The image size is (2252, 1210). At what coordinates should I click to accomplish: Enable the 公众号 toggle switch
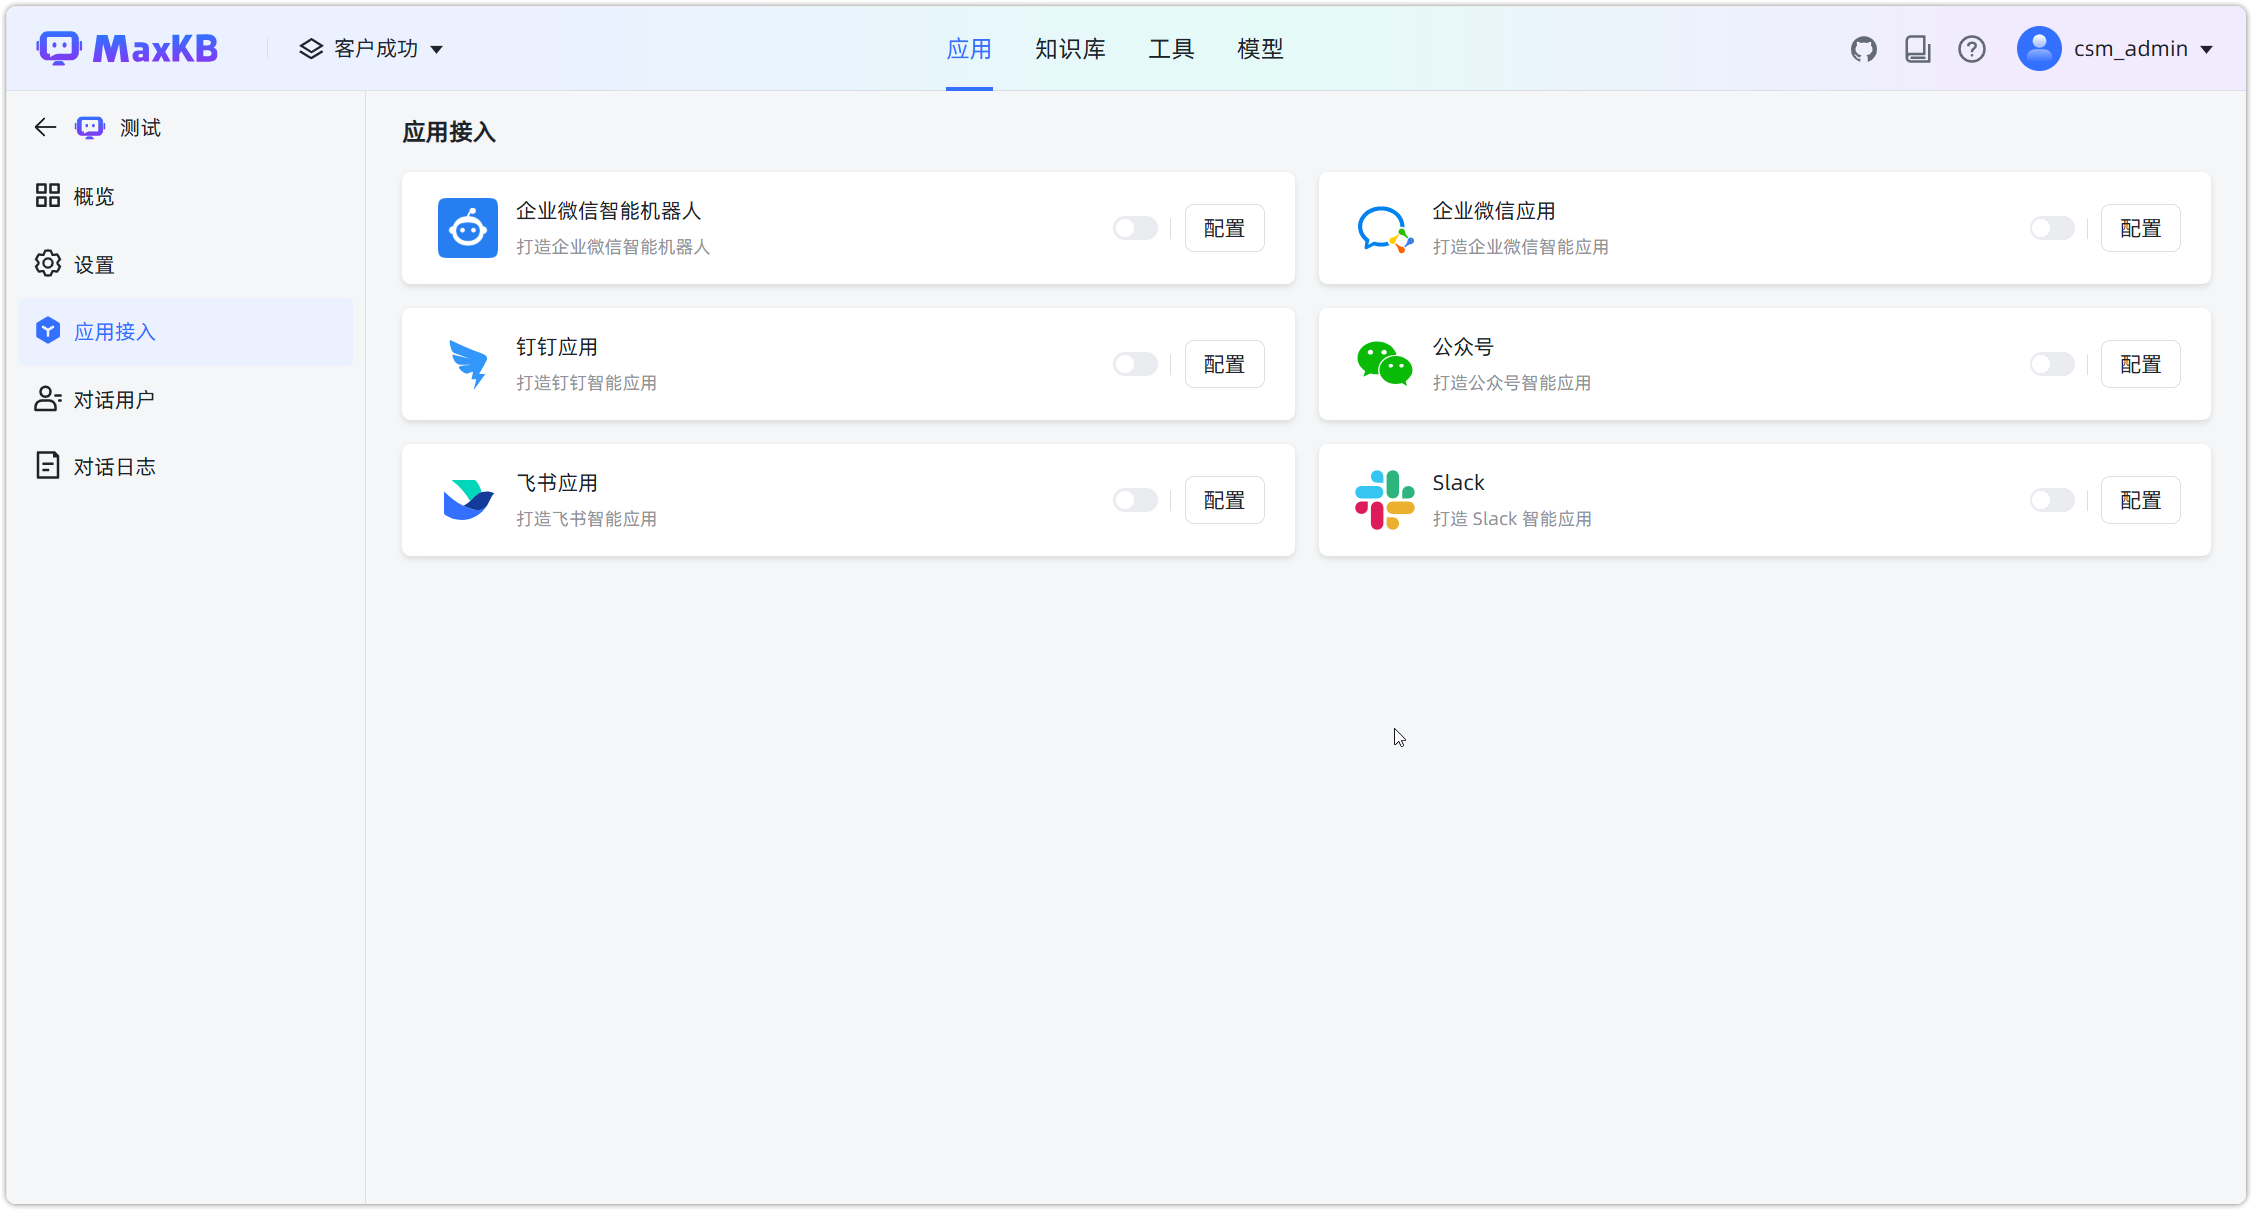[x=2051, y=364]
